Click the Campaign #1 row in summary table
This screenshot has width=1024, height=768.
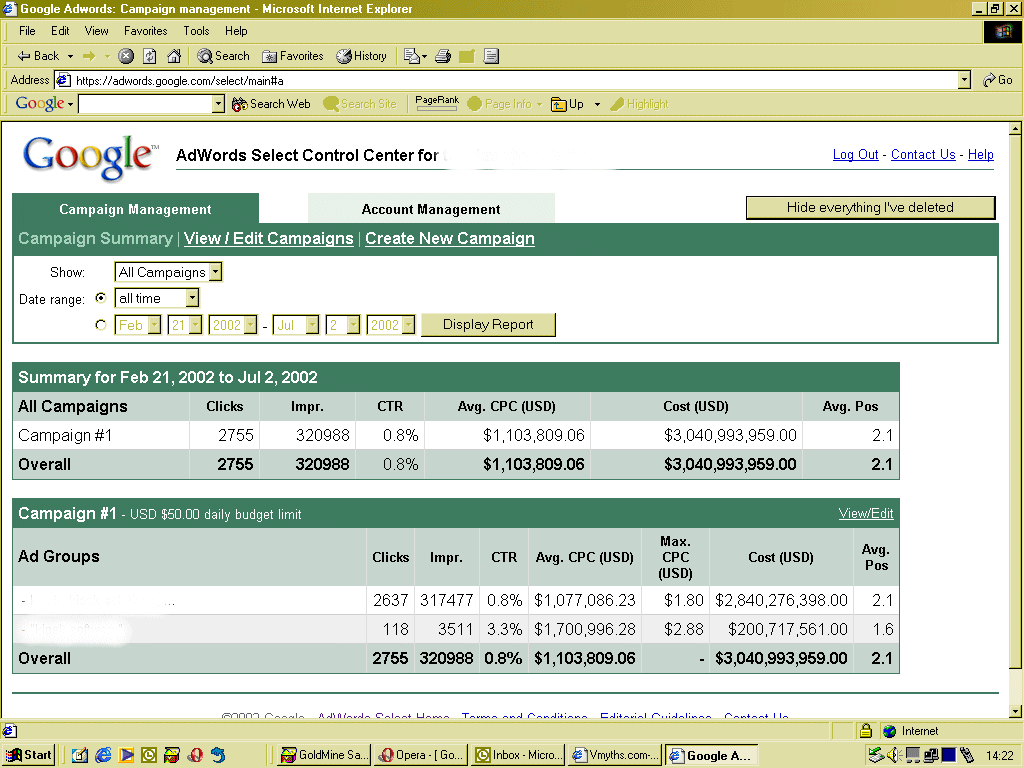456,435
